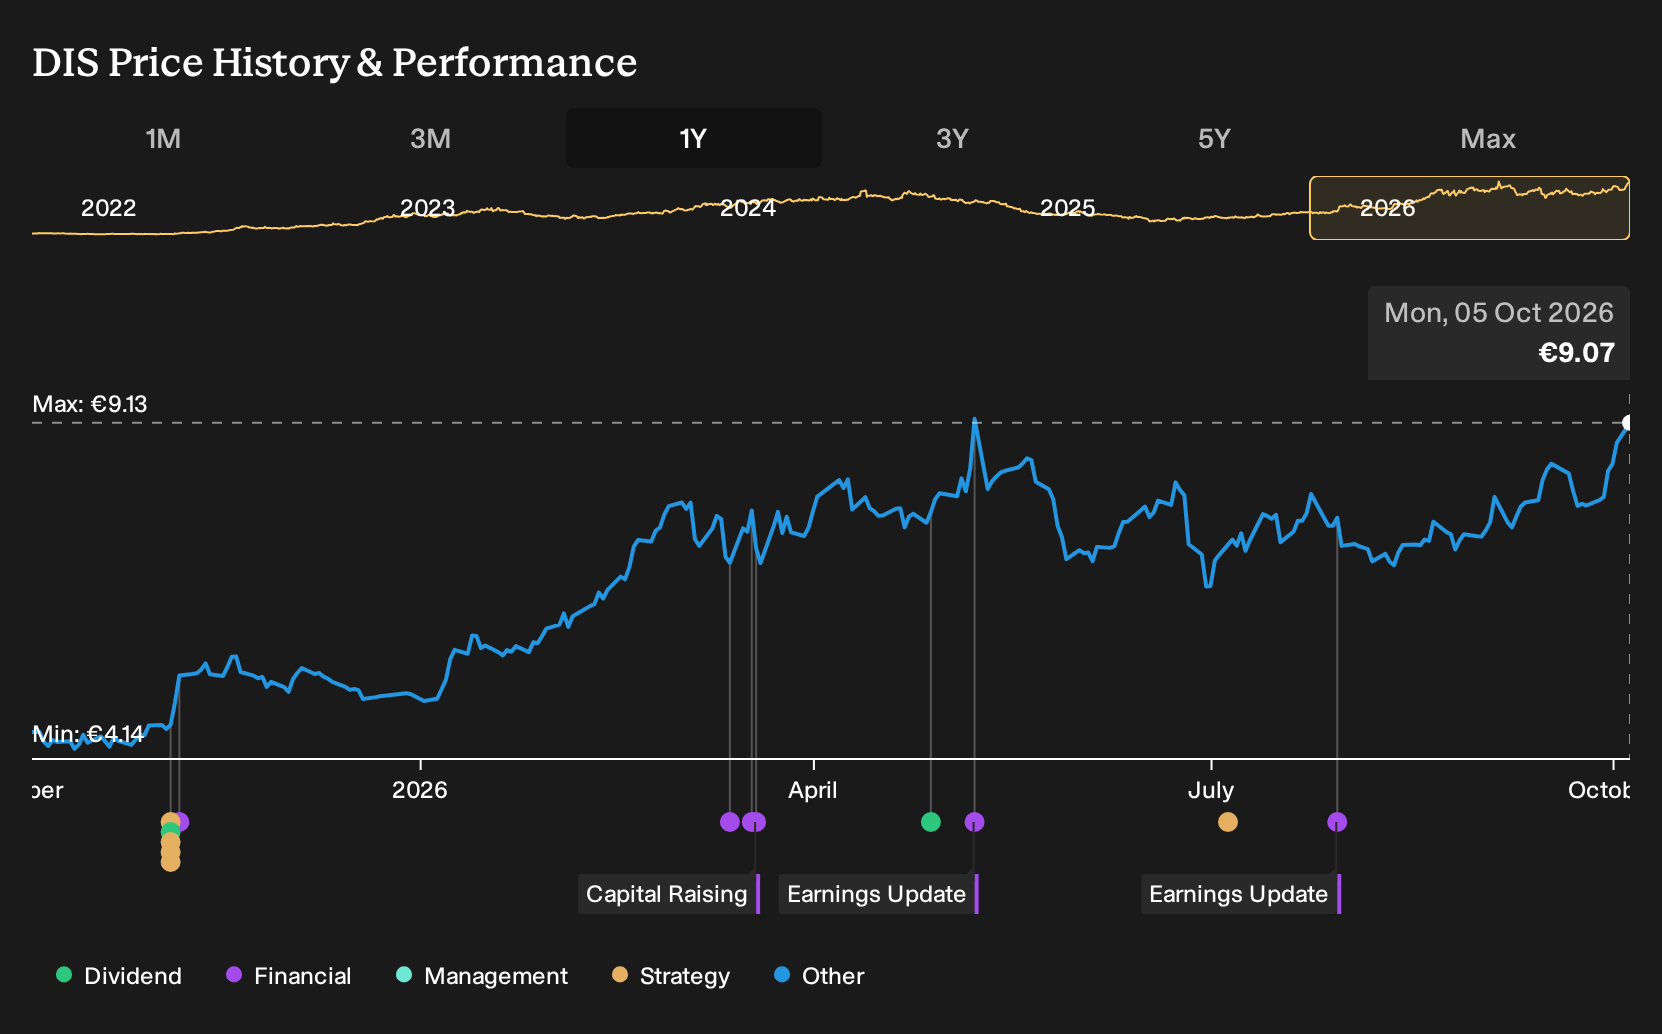Viewport: 1662px width, 1034px height.
Task: Click the 2023 year label in overview chart
Action: pos(428,208)
